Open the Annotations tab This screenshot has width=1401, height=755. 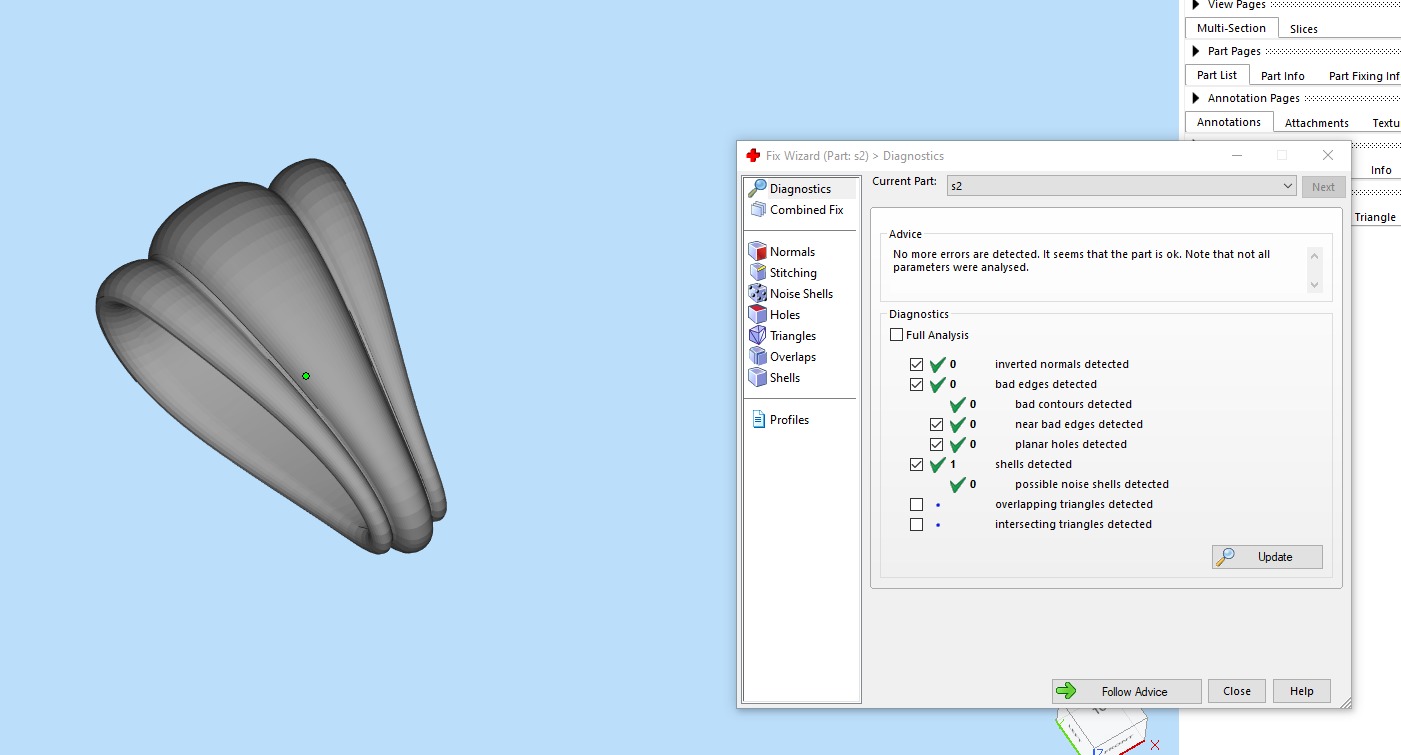pos(1229,122)
